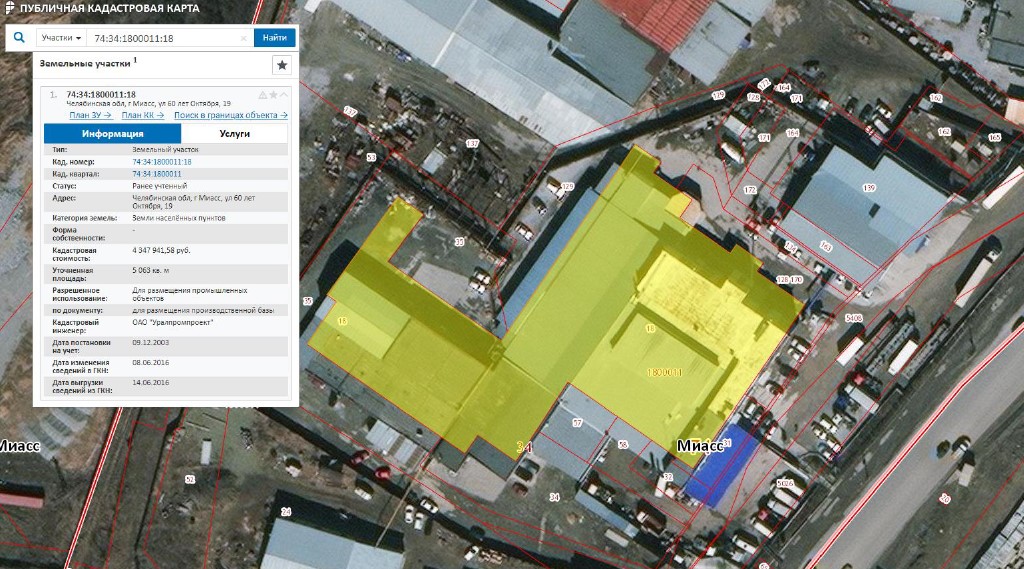The width and height of the screenshot is (1024, 569).
Task: Open favorites with the star button
Action: (282, 65)
